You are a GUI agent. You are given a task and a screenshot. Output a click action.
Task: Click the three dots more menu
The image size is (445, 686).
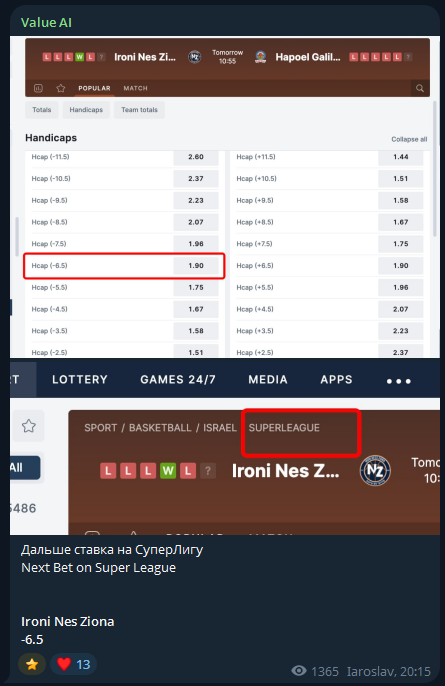click(x=399, y=381)
